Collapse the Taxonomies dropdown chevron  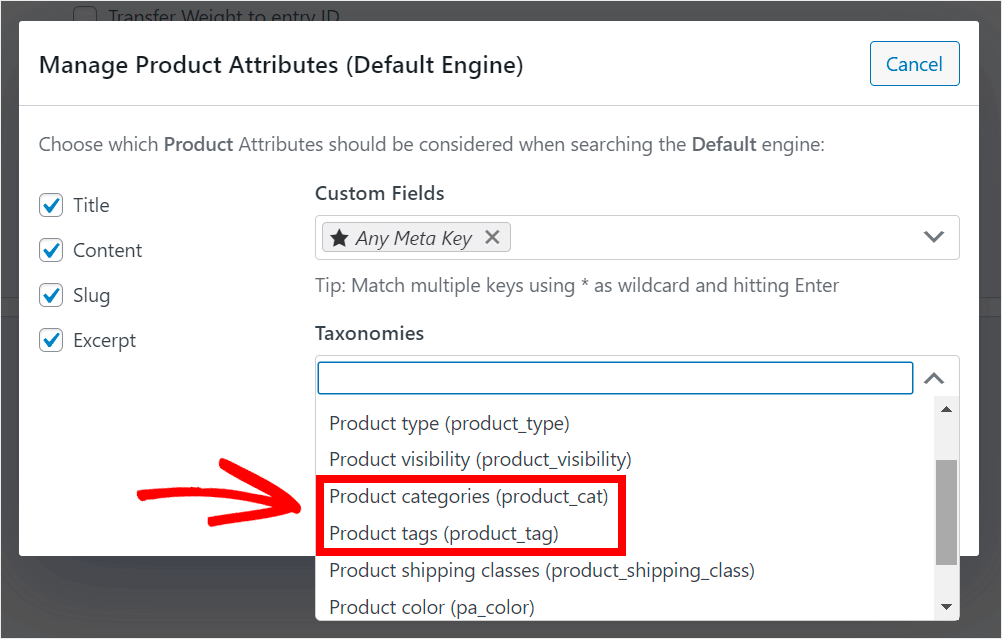point(934,378)
